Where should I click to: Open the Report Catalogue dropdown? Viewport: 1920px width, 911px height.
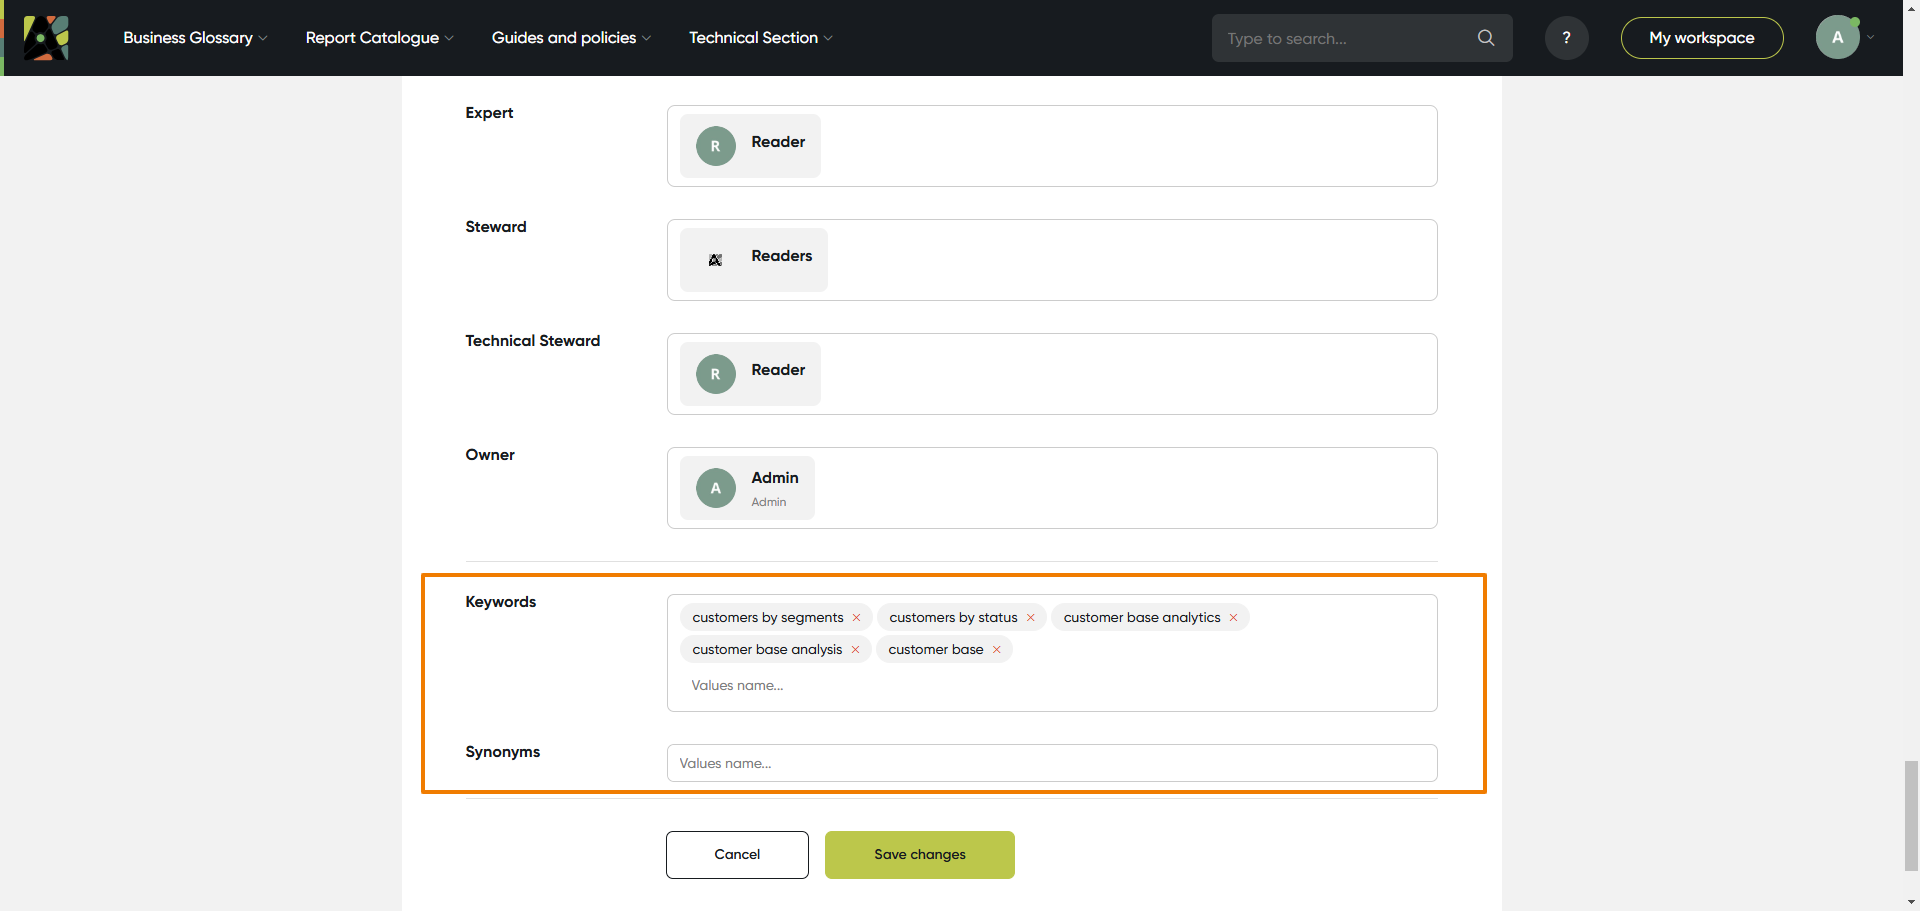click(x=379, y=38)
